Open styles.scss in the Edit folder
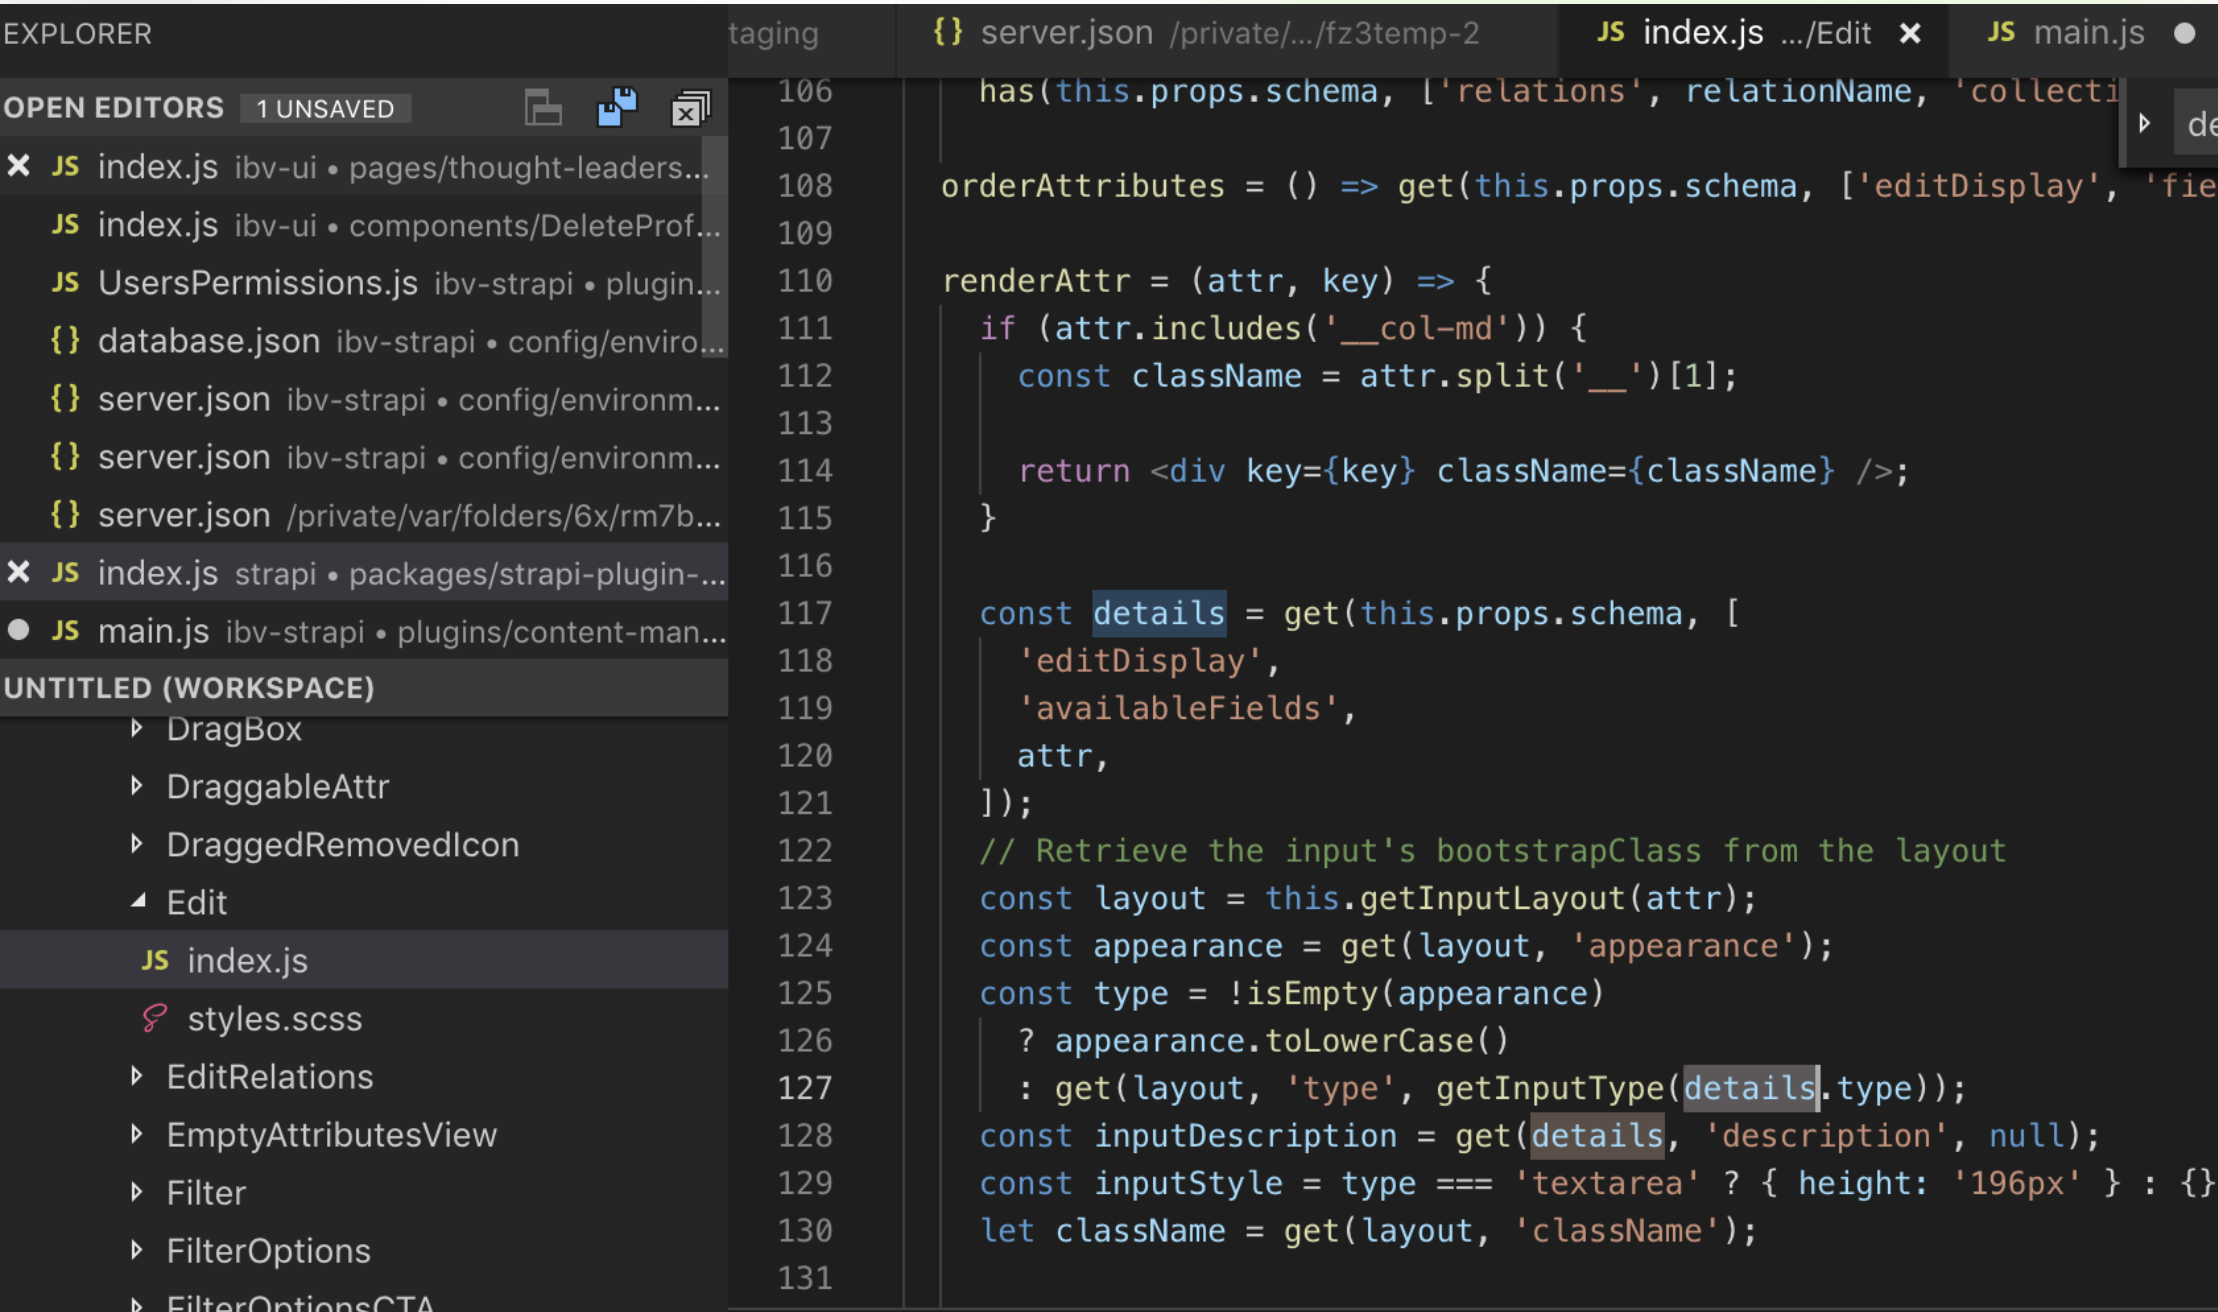2218x1312 pixels. click(364, 1018)
